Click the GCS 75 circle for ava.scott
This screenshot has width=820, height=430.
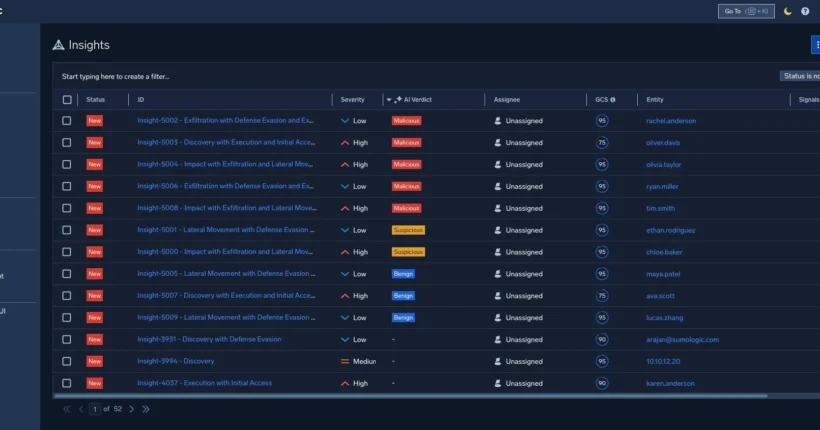[x=602, y=296]
